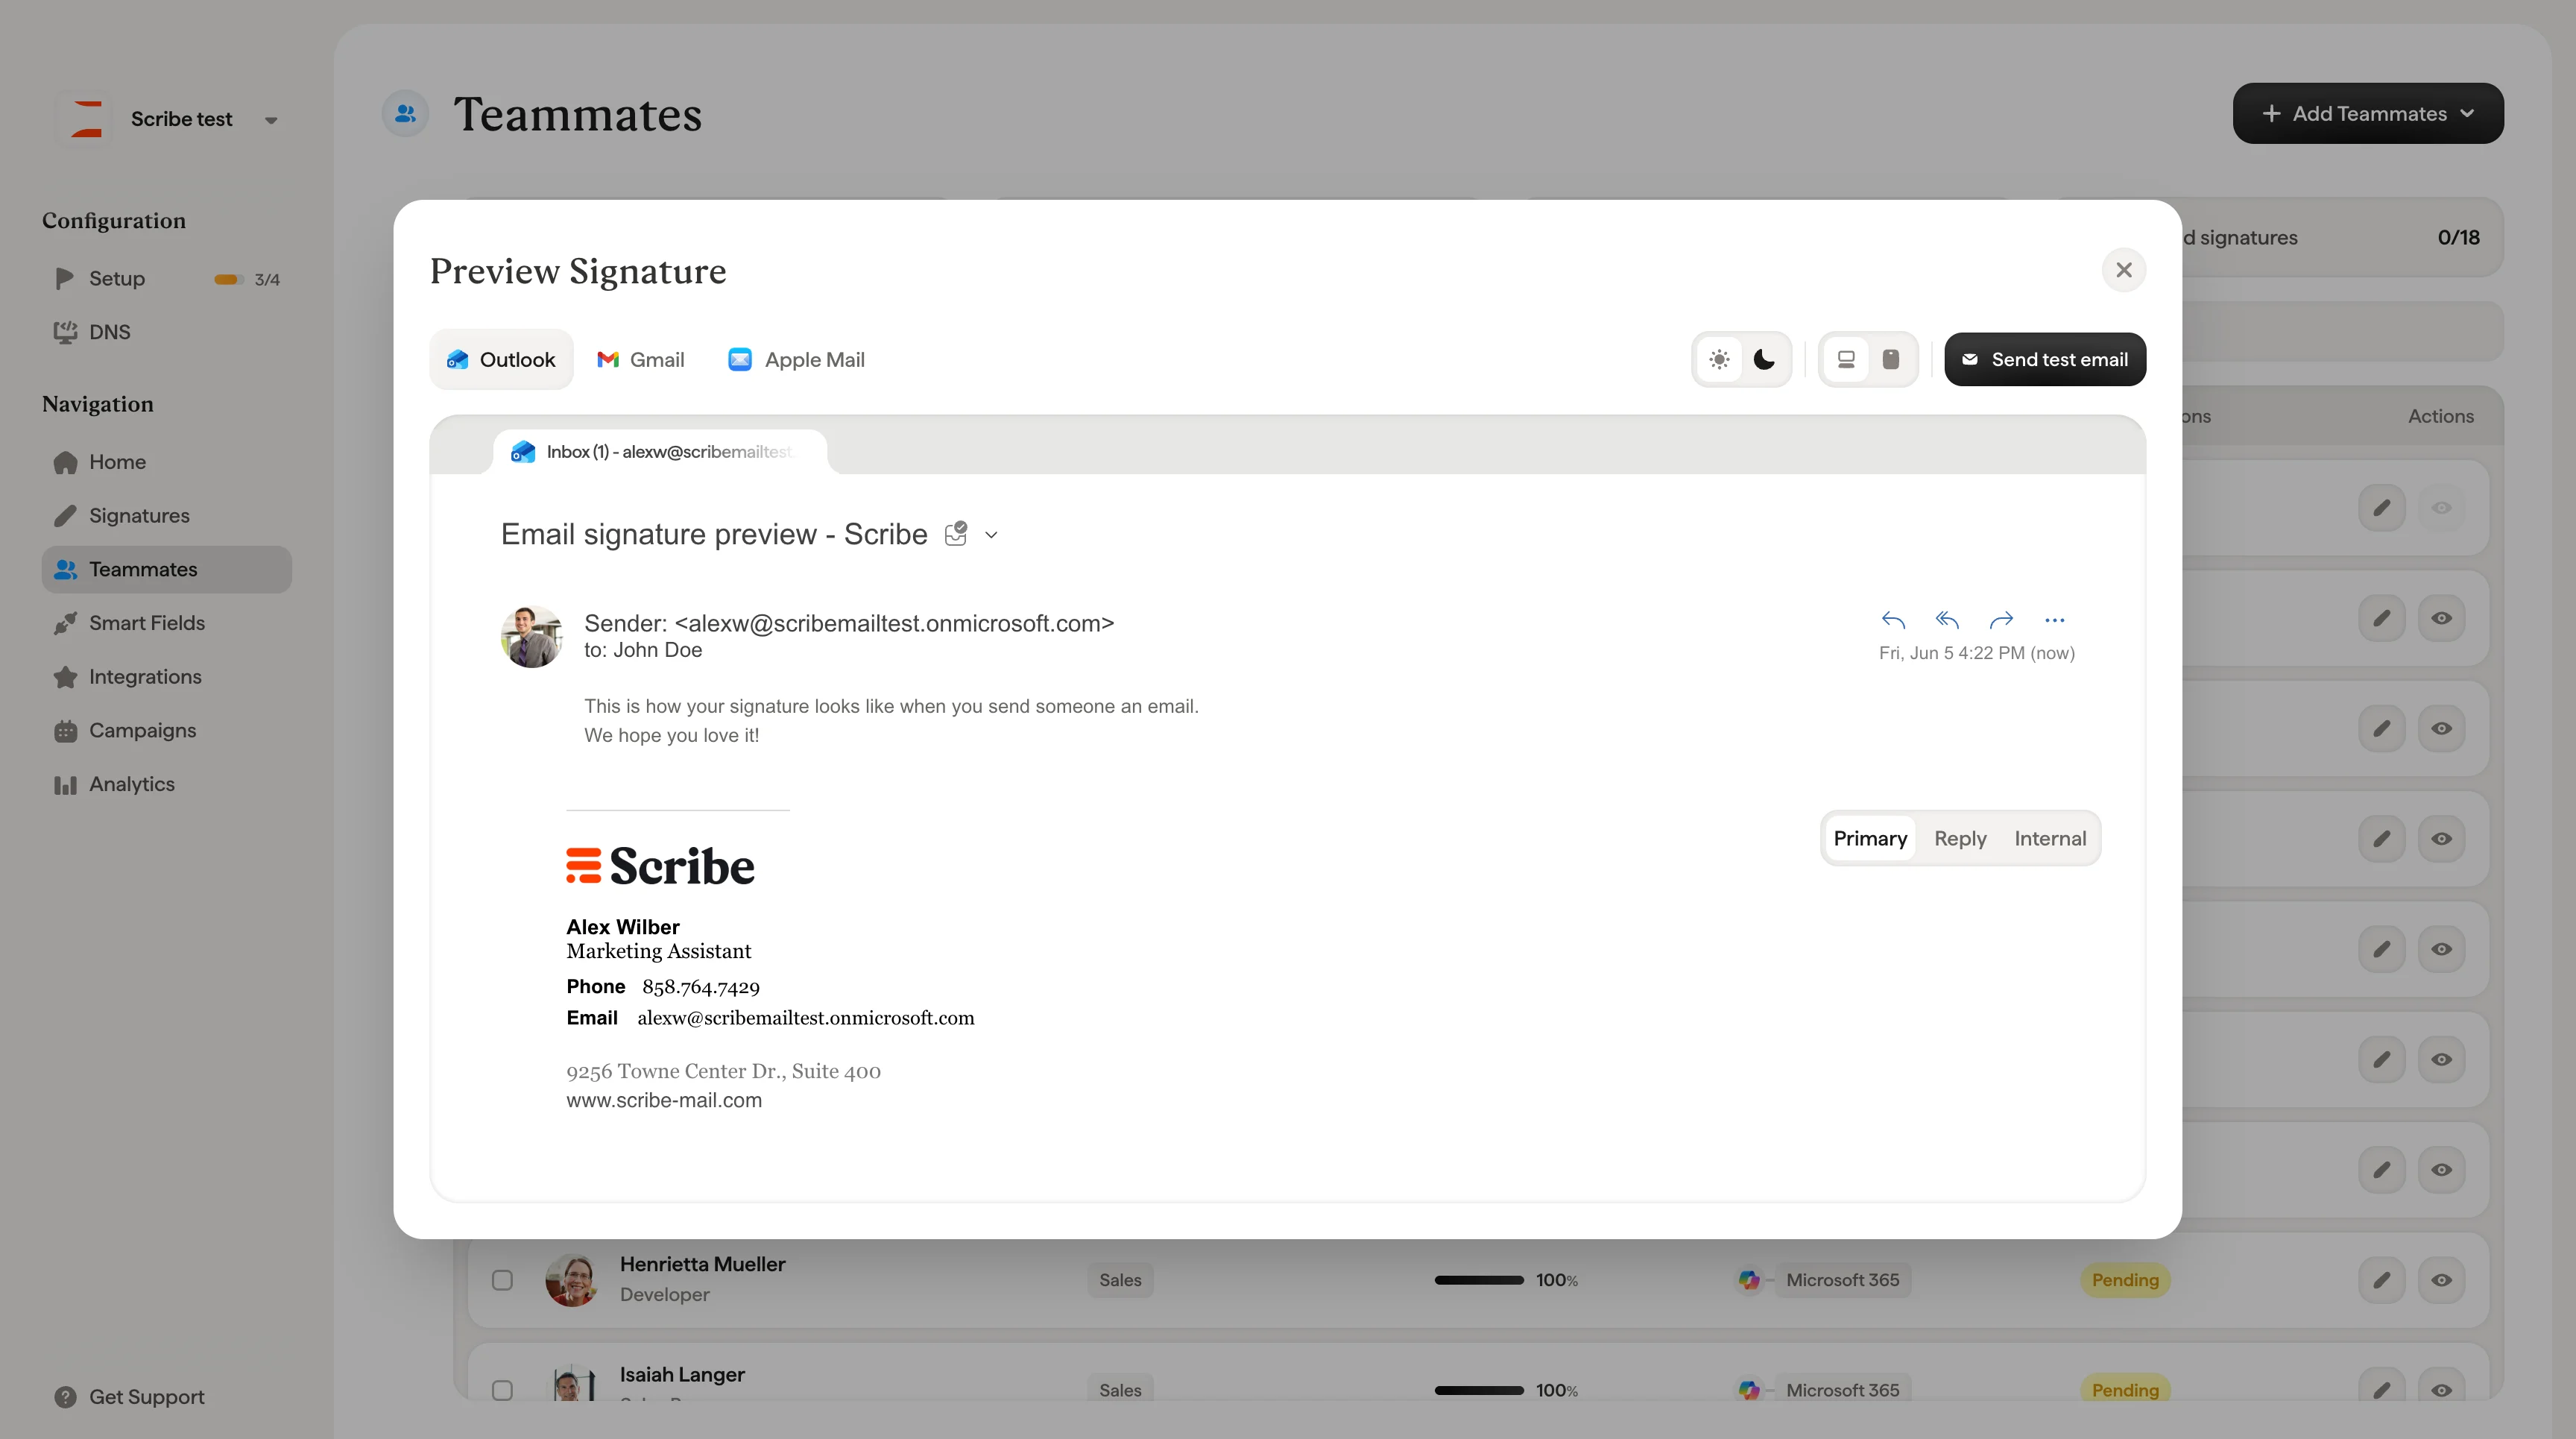The height and width of the screenshot is (1439, 2576).
Task: Click Henrietta Mueller's avatar photo
Action: pos(572,1280)
